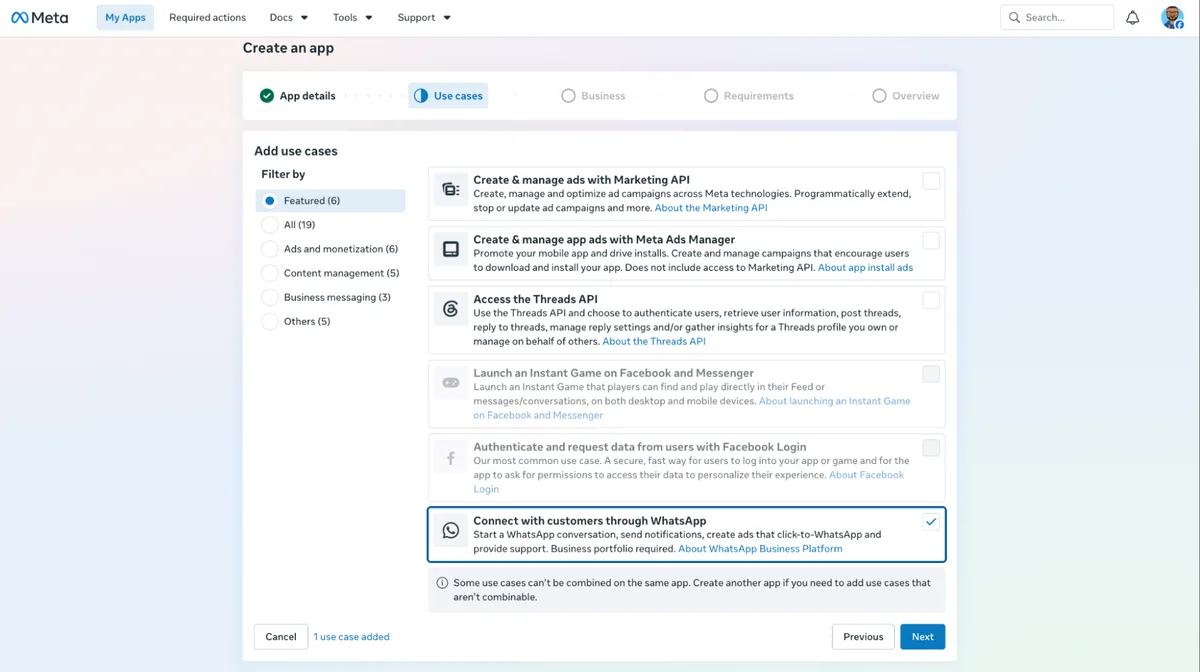Open the My Apps tab

click(x=125, y=17)
